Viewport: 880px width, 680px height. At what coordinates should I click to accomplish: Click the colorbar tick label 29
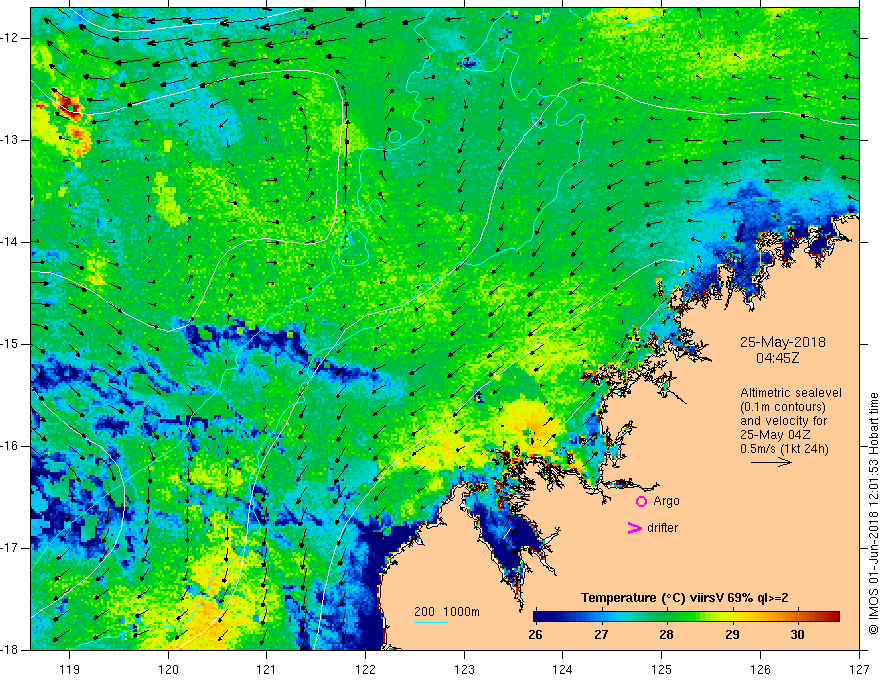(732, 635)
